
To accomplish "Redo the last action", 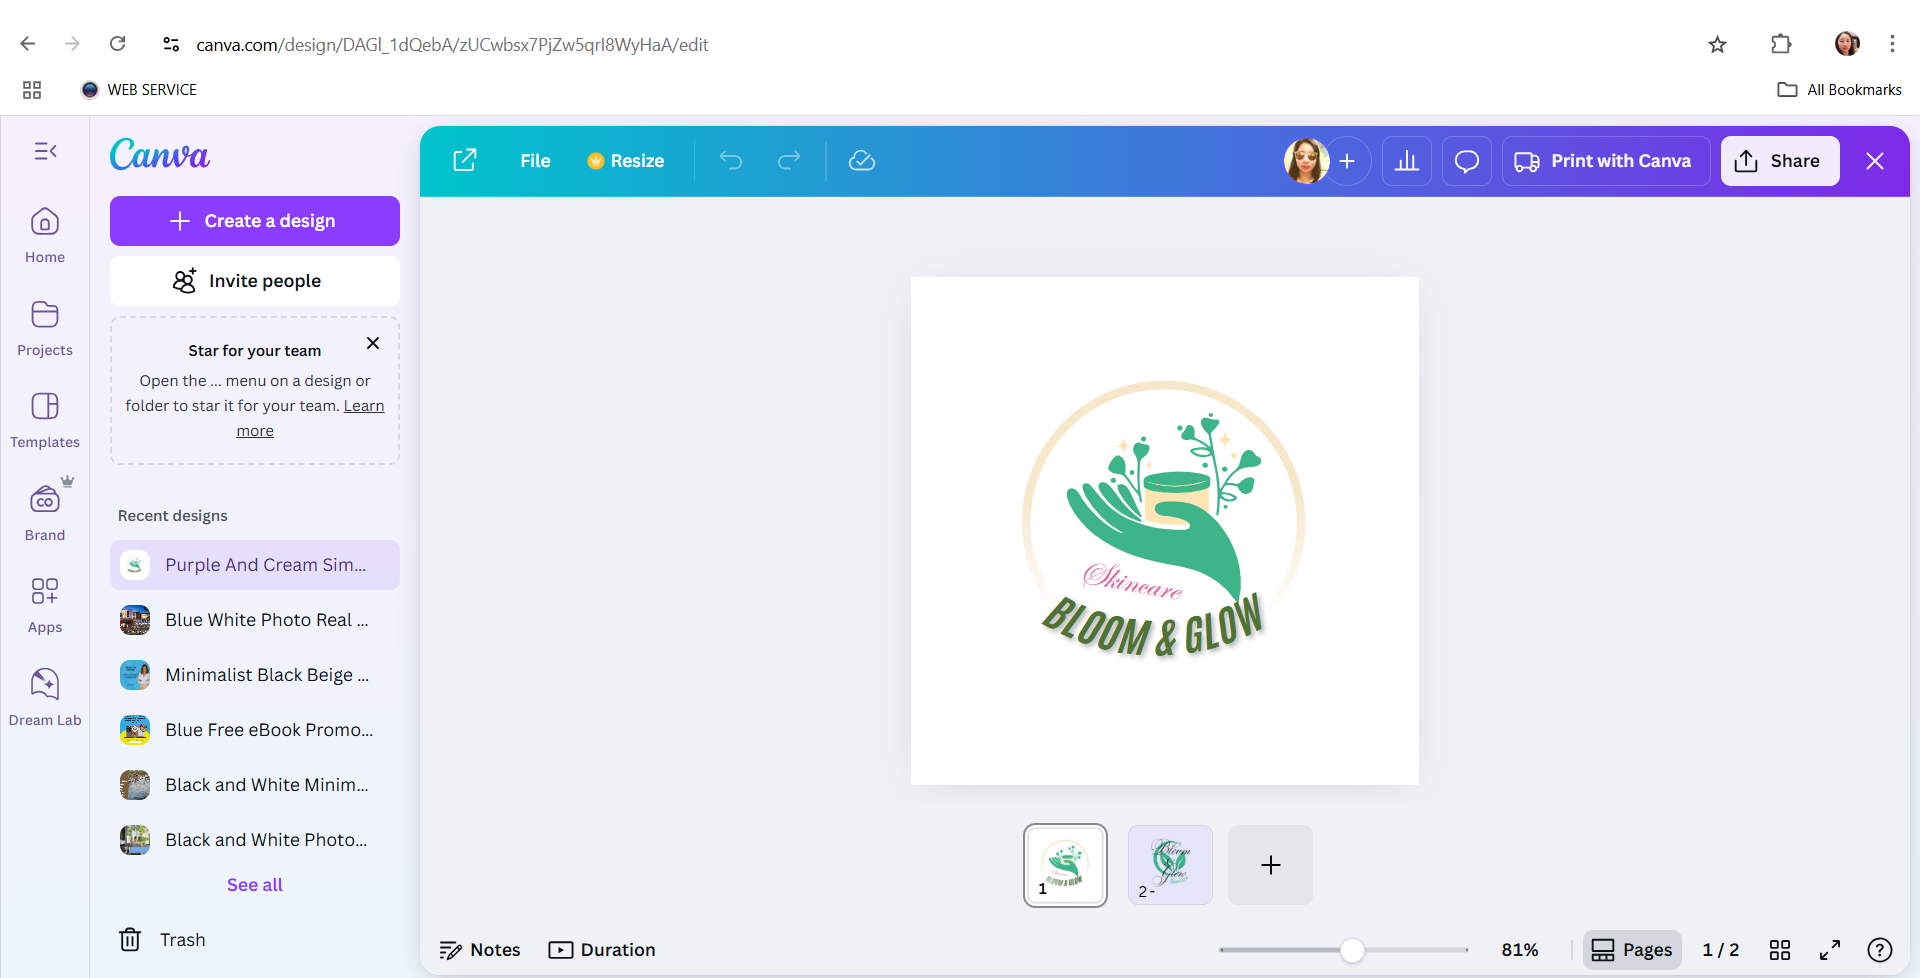I will (789, 161).
